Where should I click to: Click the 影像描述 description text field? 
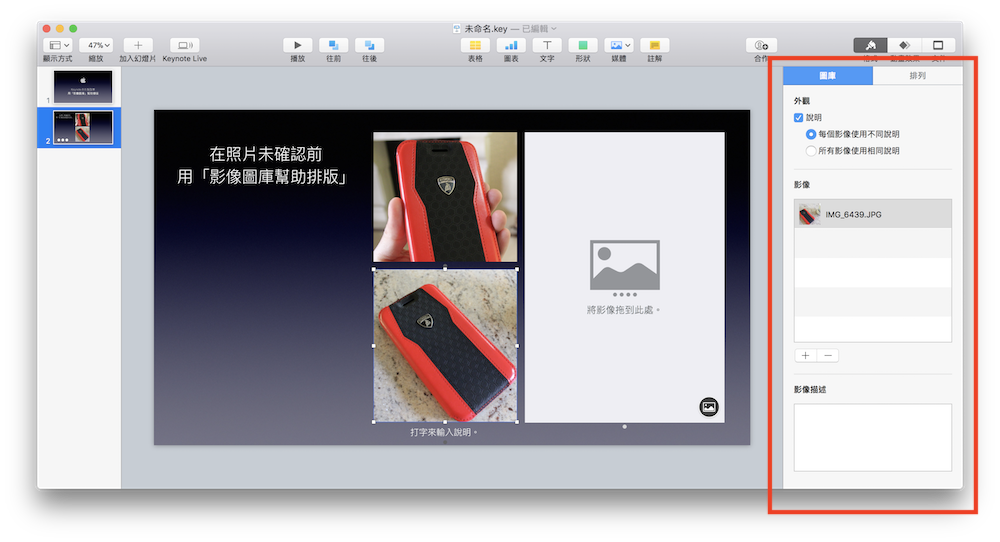pos(872,437)
